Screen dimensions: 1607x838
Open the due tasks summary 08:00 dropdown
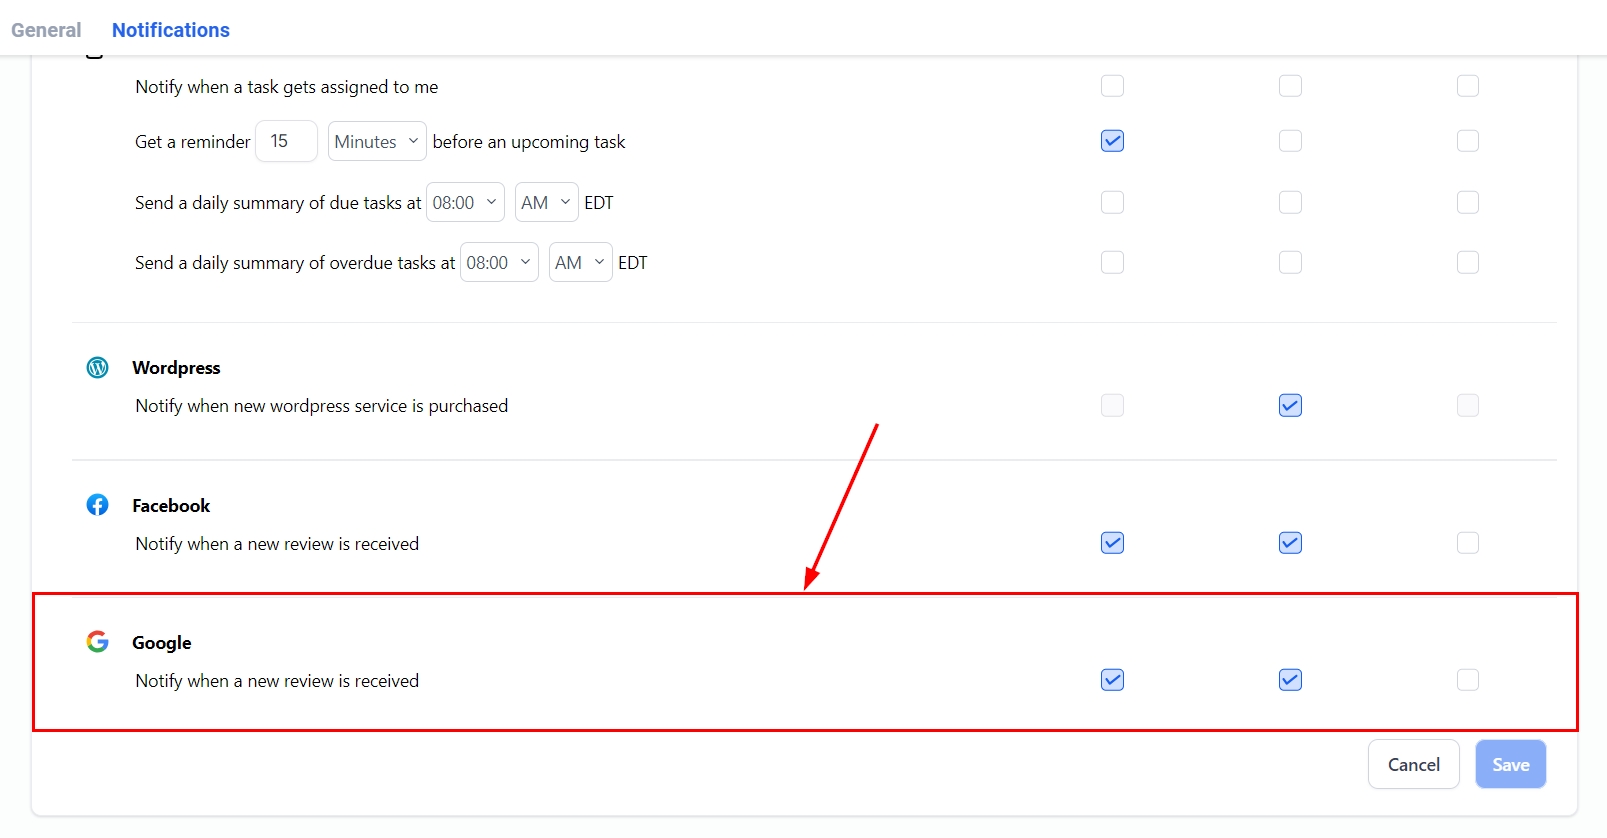[x=465, y=202]
